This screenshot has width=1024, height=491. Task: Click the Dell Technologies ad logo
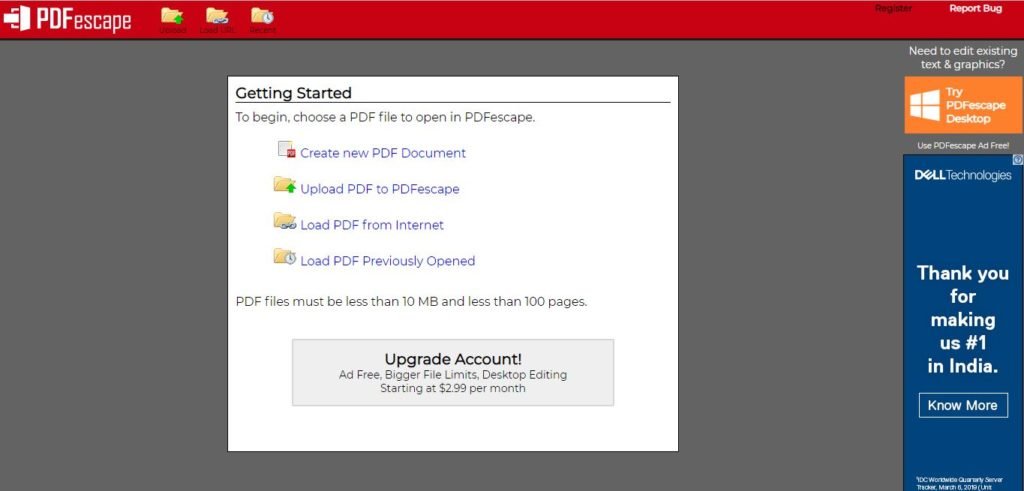click(x=963, y=176)
